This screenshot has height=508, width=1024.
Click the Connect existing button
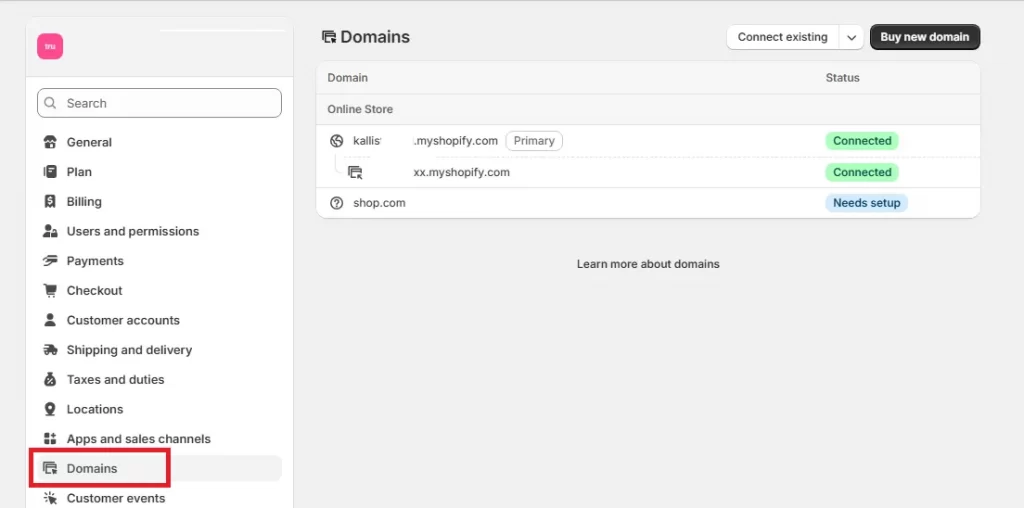coord(783,37)
